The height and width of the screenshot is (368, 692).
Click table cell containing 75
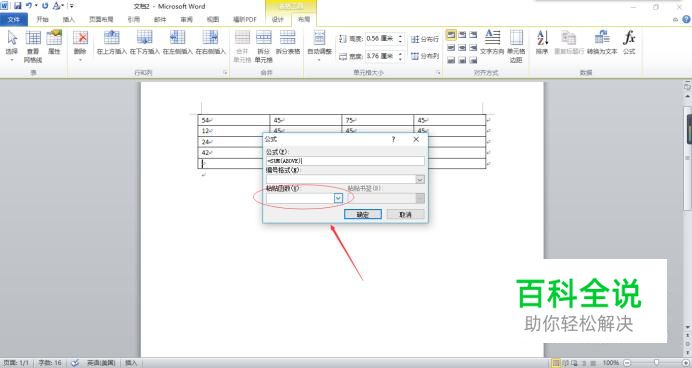tap(378, 120)
